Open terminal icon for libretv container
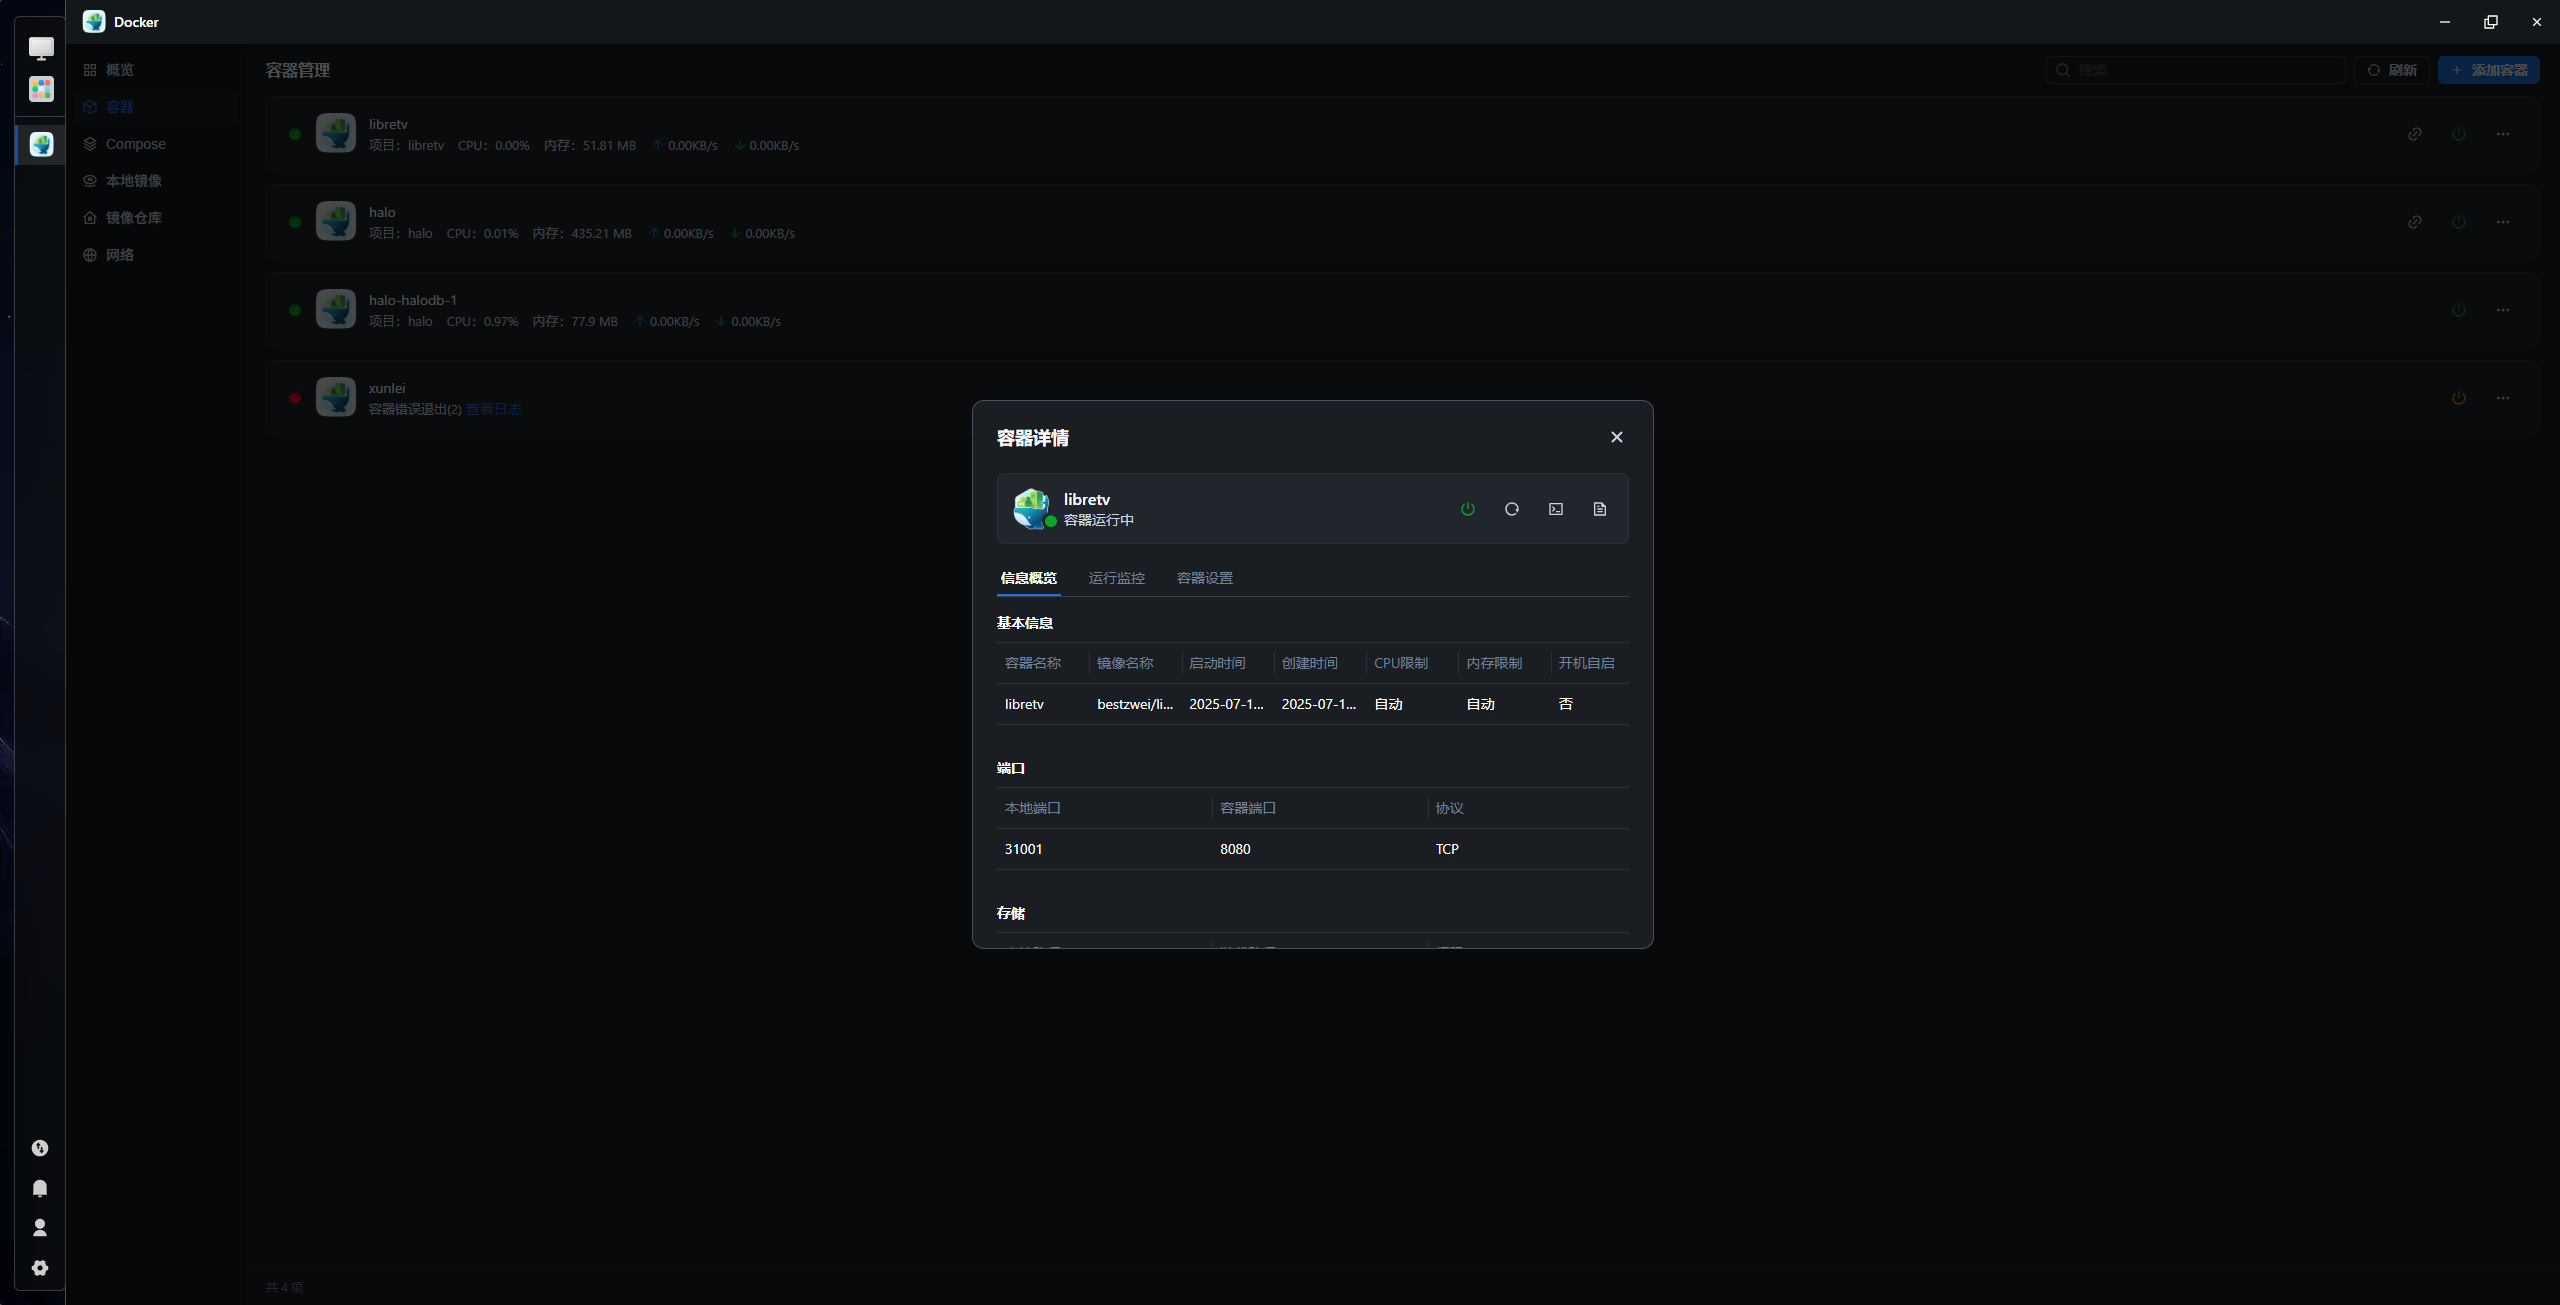This screenshot has width=2560, height=1305. [1555, 509]
